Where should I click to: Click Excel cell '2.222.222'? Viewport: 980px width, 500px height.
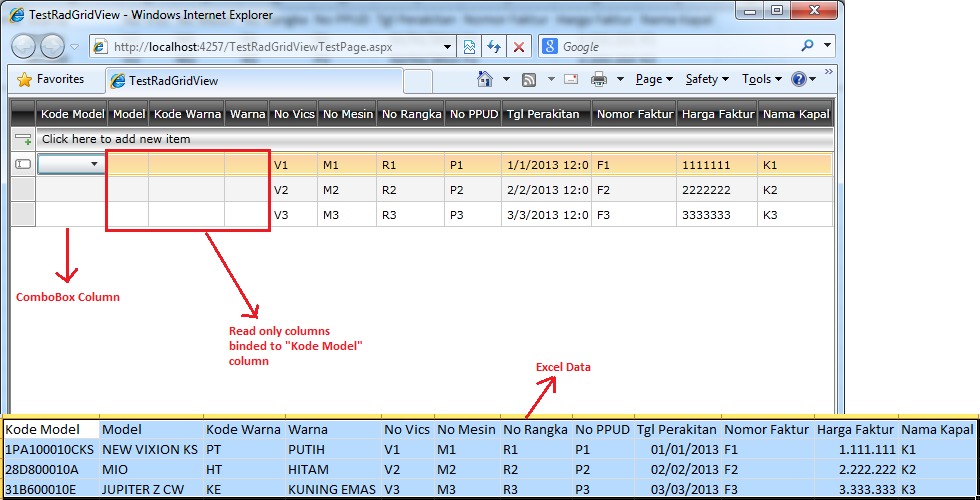tap(856, 469)
